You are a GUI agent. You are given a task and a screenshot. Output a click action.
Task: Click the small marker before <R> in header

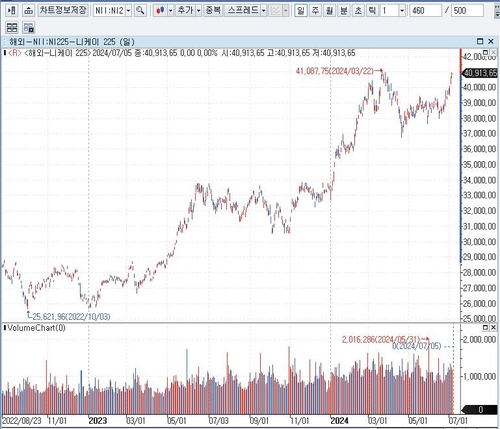pyautogui.click(x=5, y=53)
